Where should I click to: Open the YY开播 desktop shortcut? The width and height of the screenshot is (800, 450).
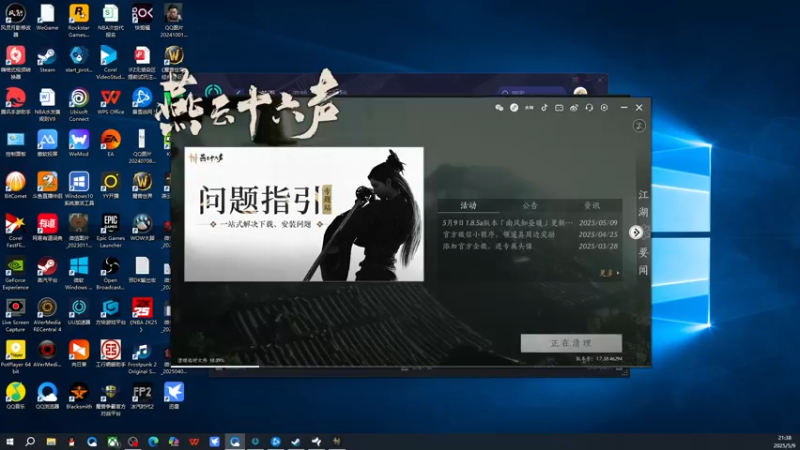[x=110, y=186]
